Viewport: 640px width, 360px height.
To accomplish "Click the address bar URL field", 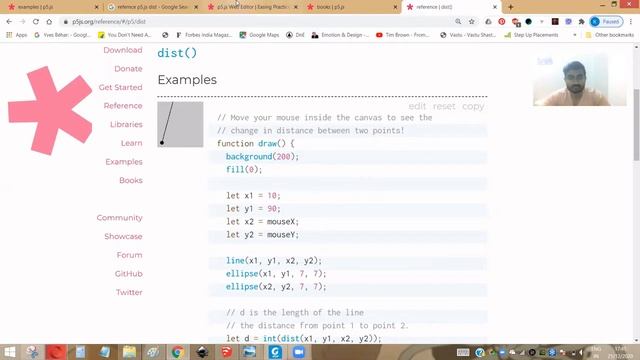I will point(257,22).
